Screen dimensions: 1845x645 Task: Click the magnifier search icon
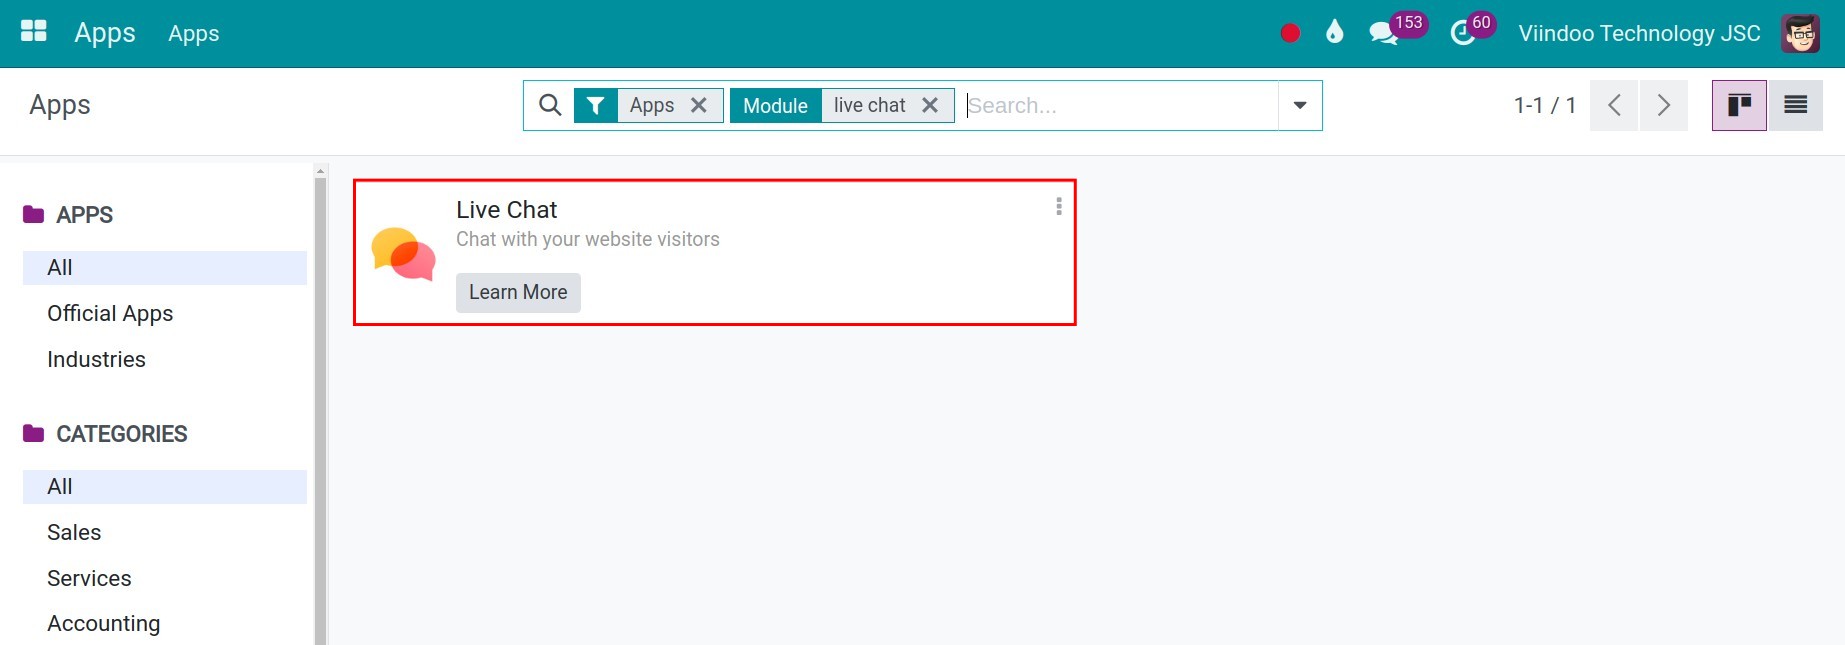tap(550, 105)
